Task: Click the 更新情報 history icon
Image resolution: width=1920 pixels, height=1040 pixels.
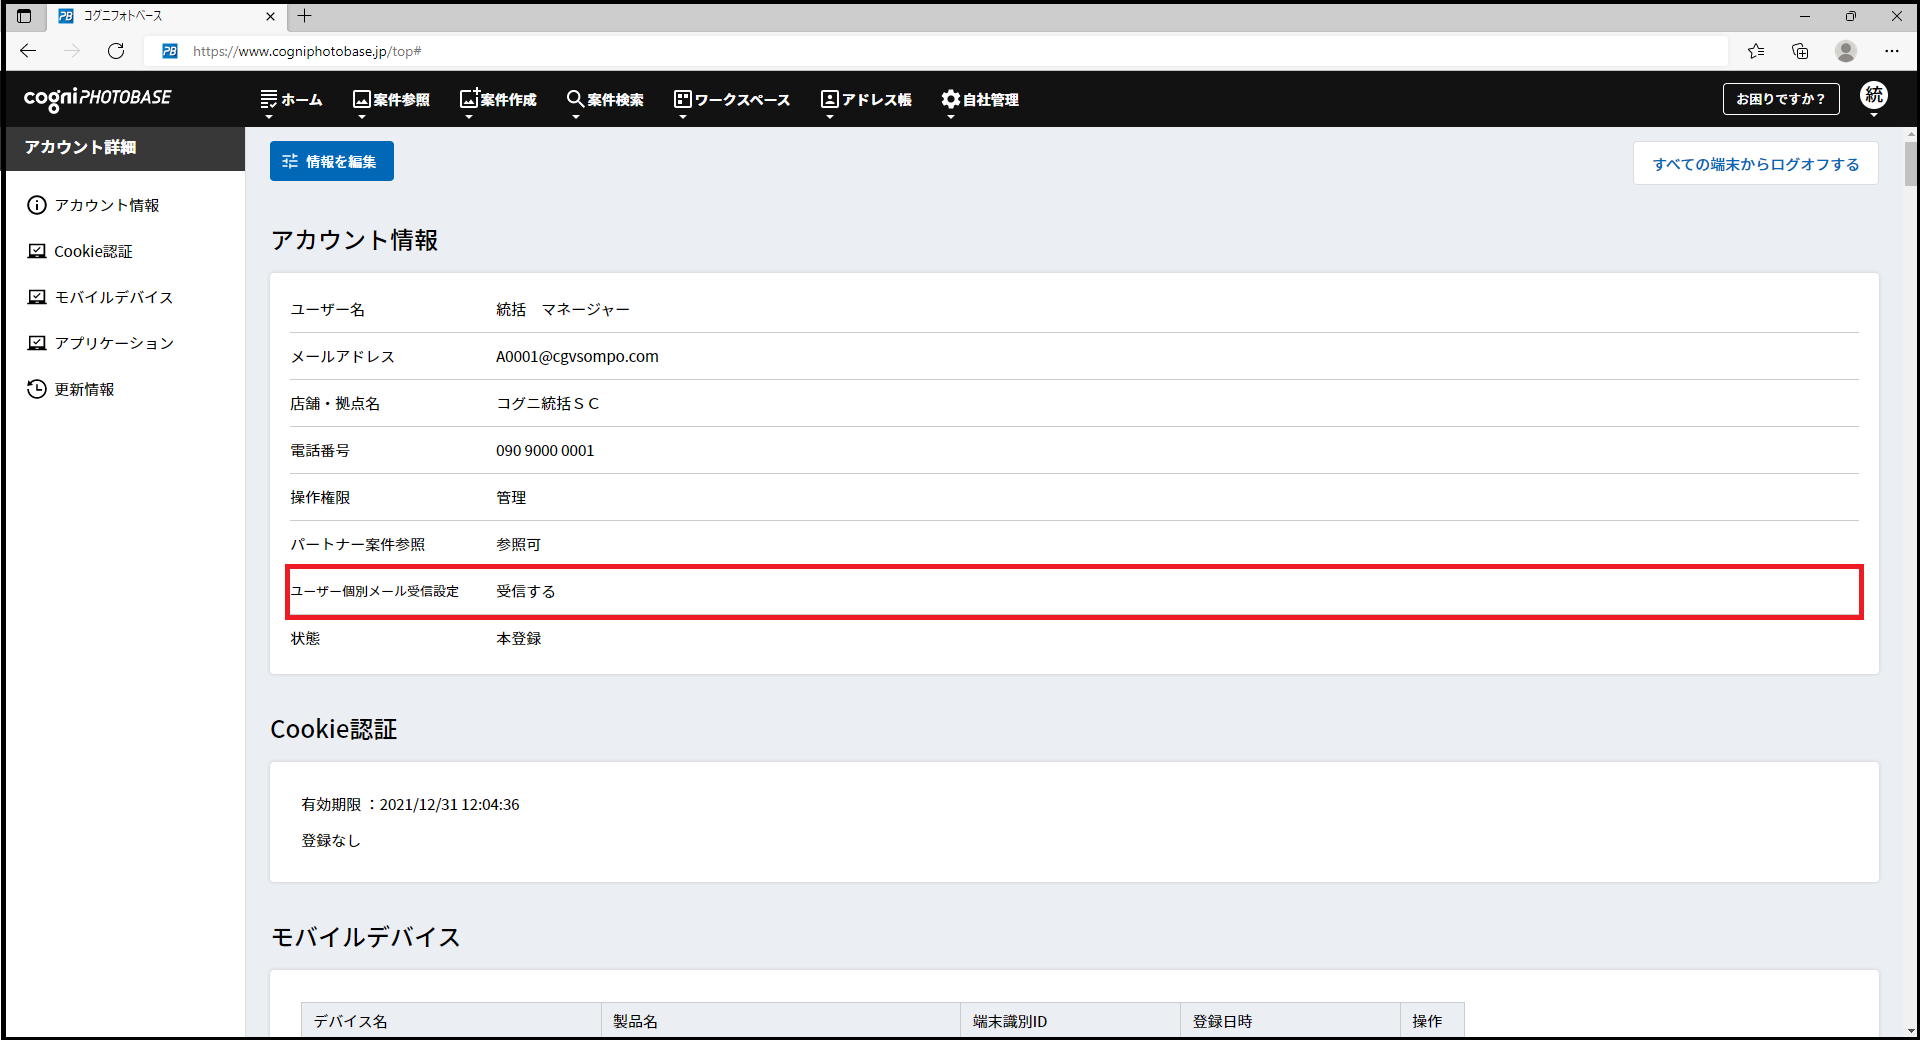Action: pyautogui.click(x=37, y=389)
